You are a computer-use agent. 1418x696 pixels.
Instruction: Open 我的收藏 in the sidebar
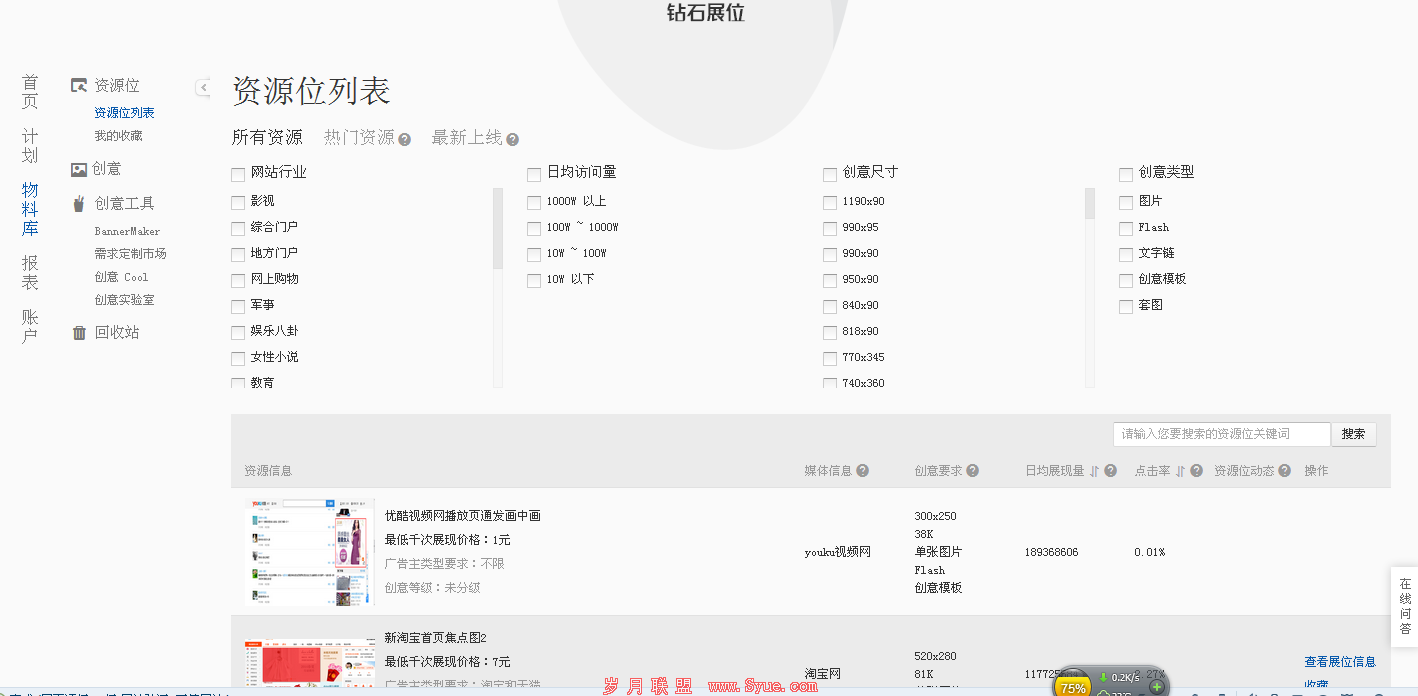click(x=118, y=136)
